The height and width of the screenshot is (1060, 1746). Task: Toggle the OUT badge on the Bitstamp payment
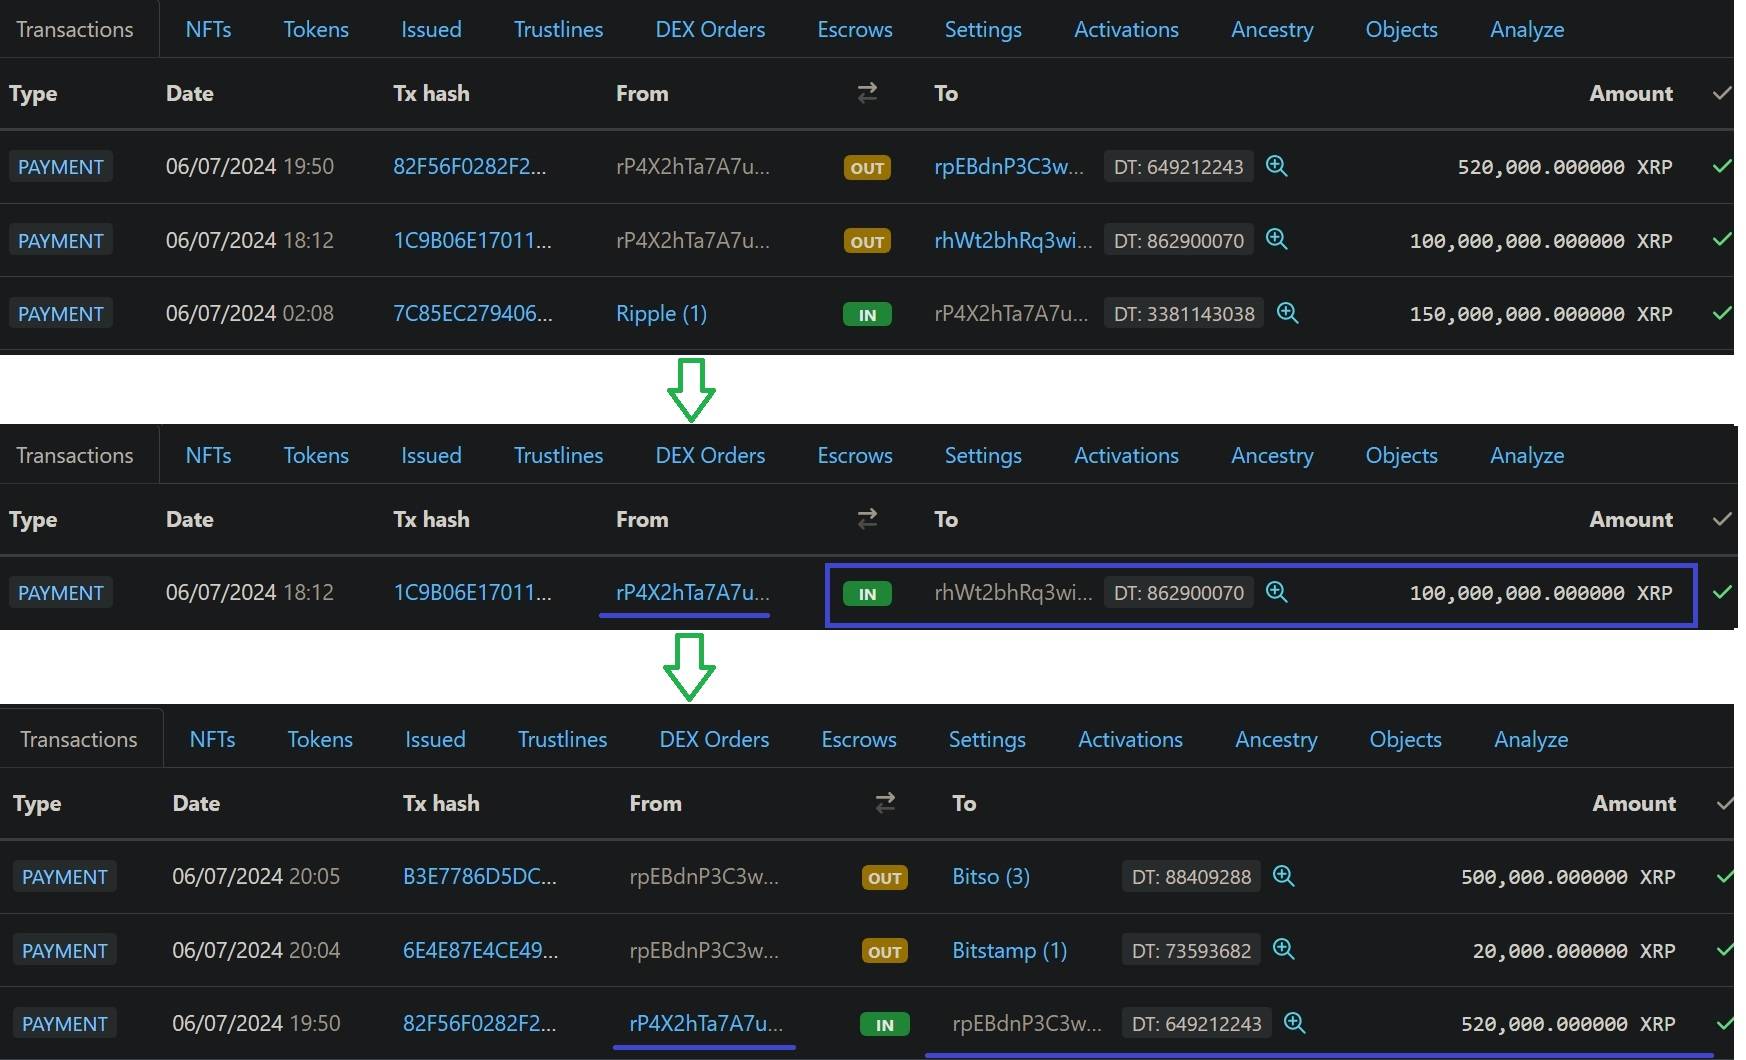point(883,950)
